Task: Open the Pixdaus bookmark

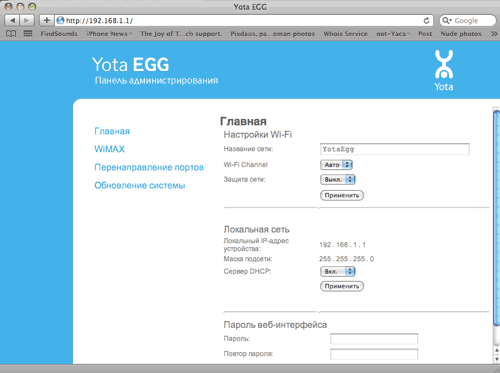Action: (x=272, y=34)
